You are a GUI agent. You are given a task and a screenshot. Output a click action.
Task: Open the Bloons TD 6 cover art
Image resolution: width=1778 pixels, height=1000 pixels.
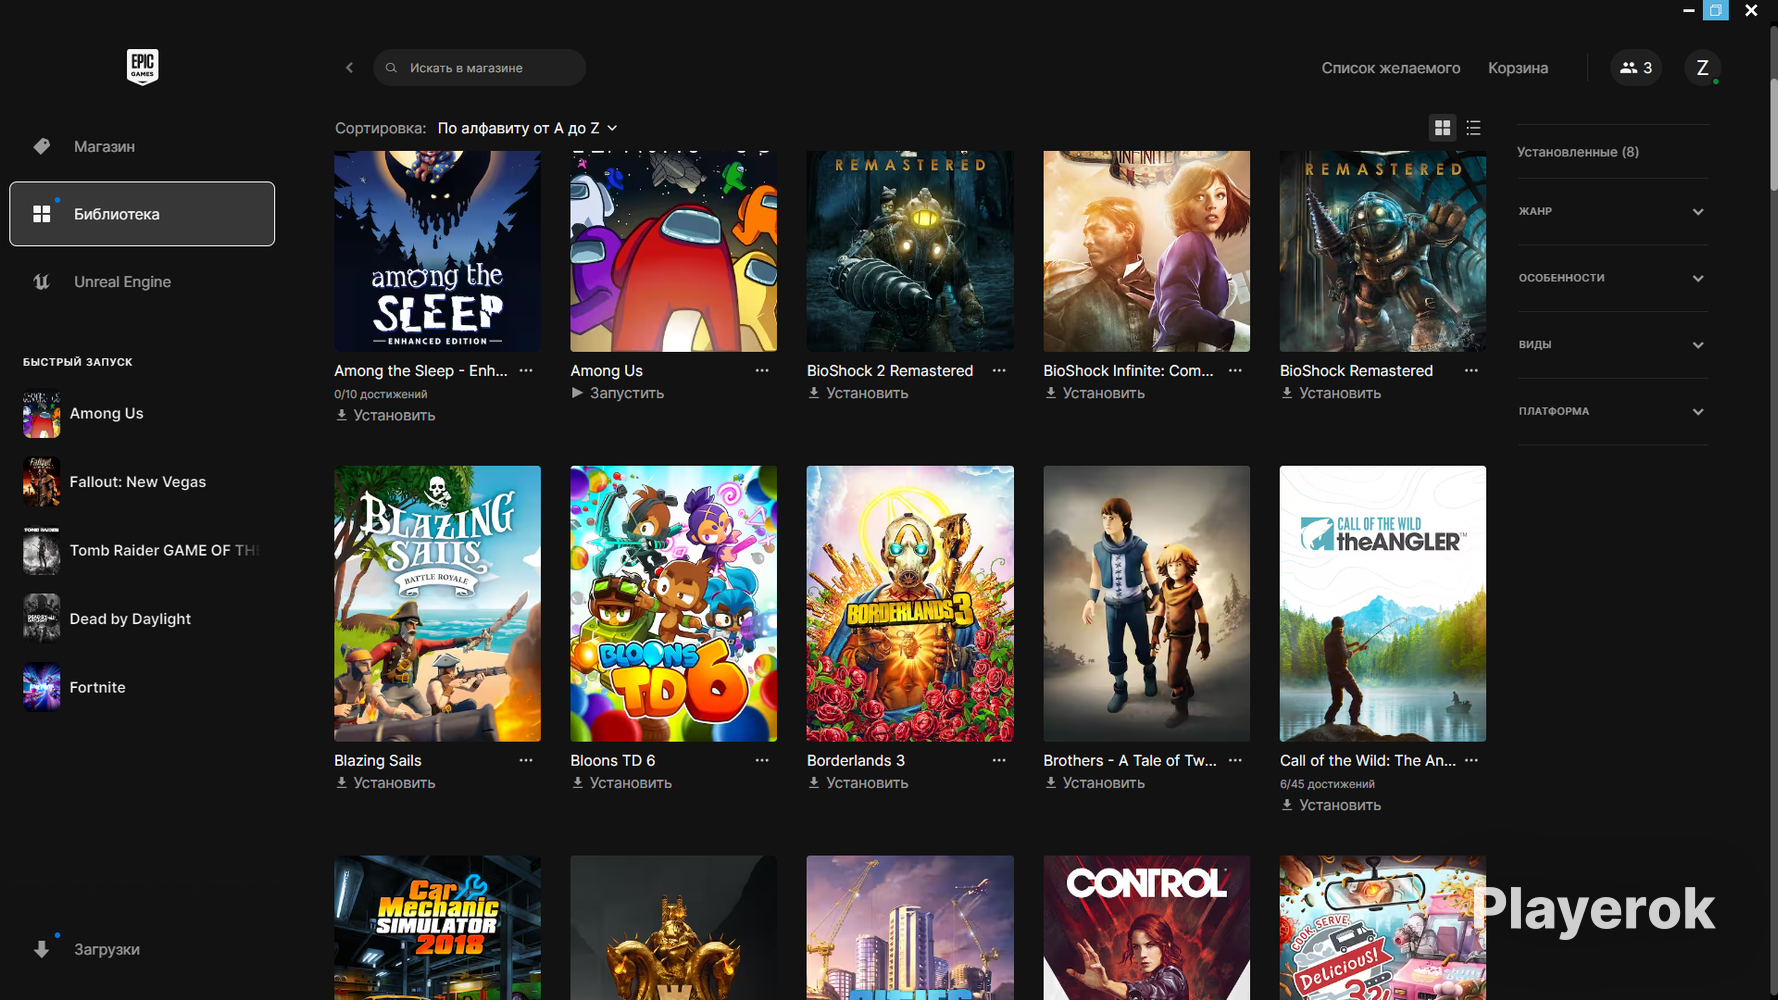point(673,603)
